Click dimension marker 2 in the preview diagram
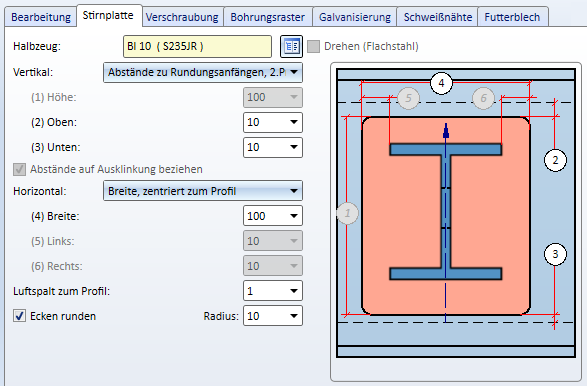The height and width of the screenshot is (386, 587). coord(555,160)
